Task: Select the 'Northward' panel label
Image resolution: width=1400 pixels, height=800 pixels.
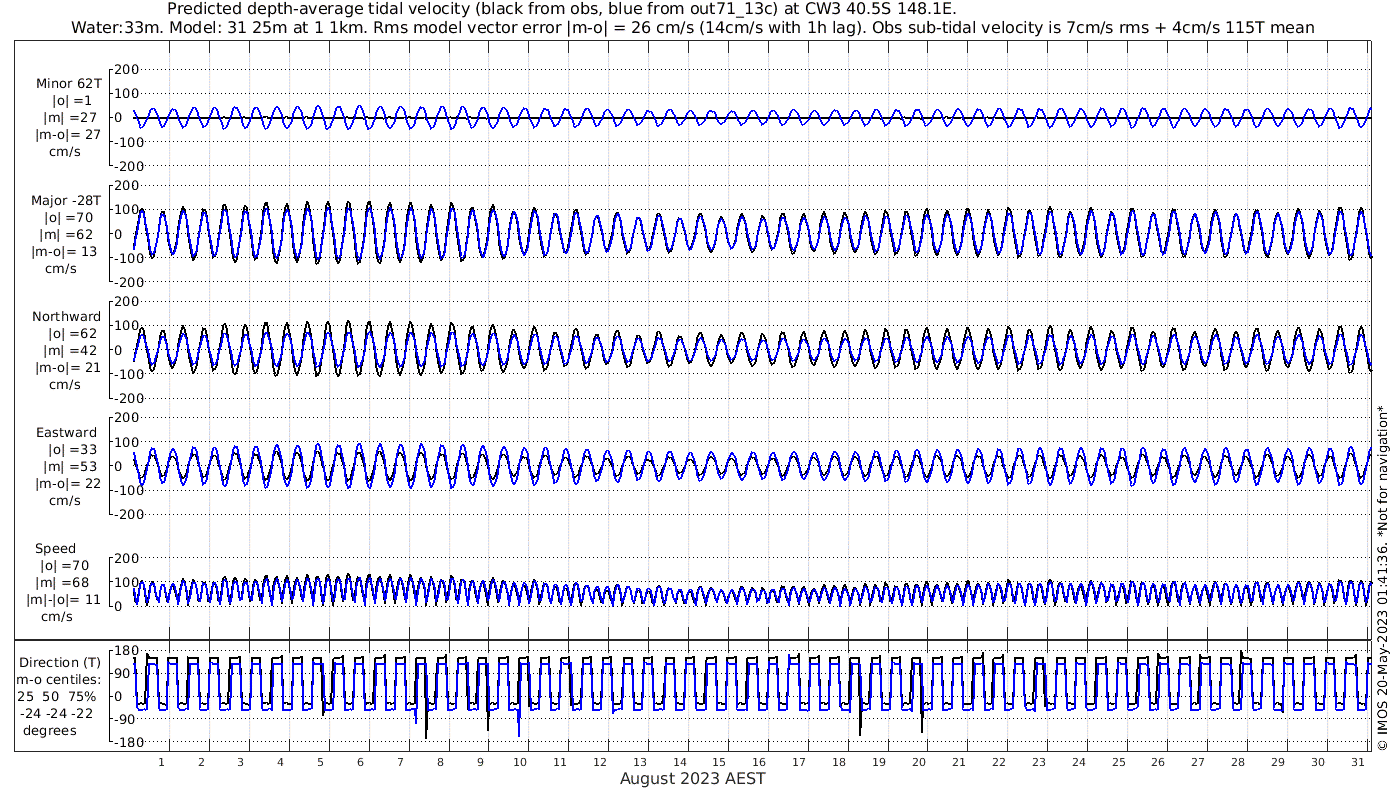Action: coord(66,317)
